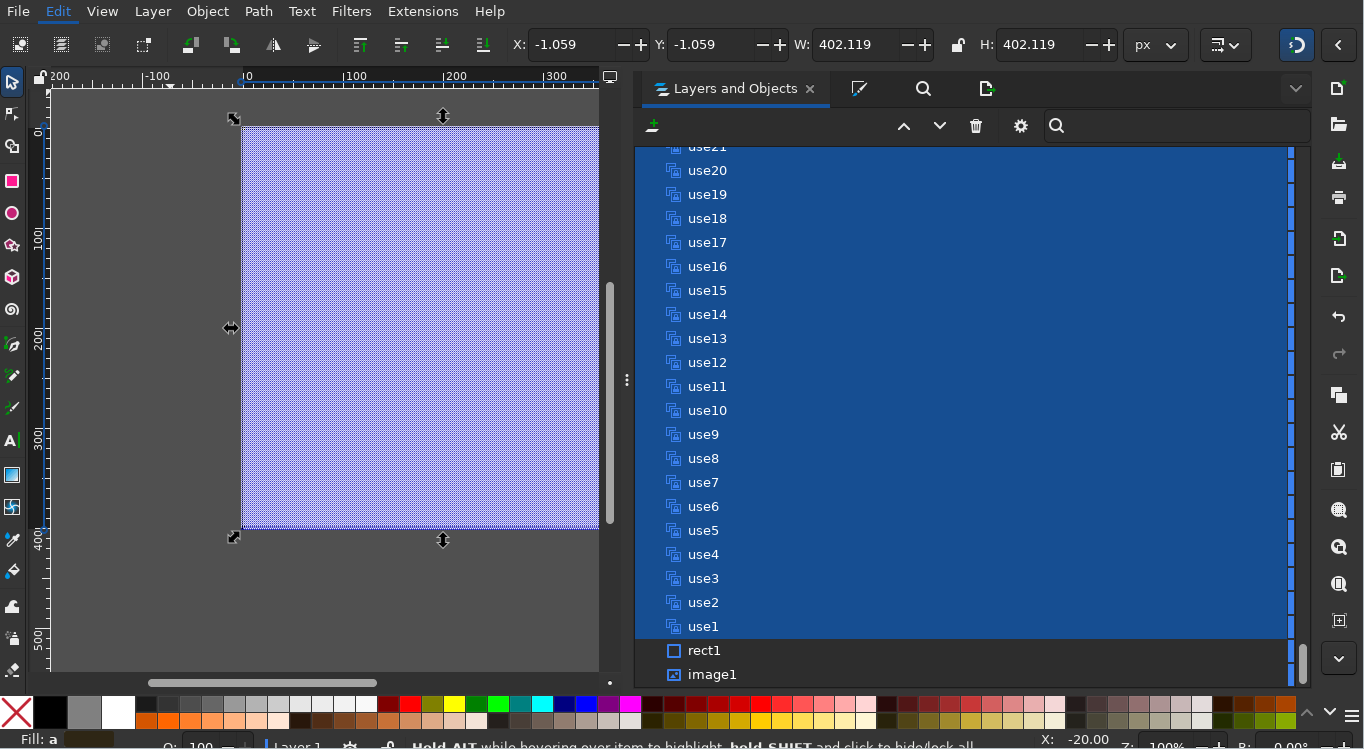Add a new layer

click(x=653, y=126)
